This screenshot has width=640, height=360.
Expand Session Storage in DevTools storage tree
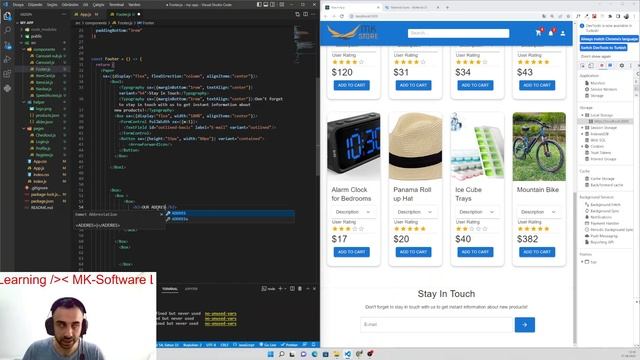pos(582,128)
